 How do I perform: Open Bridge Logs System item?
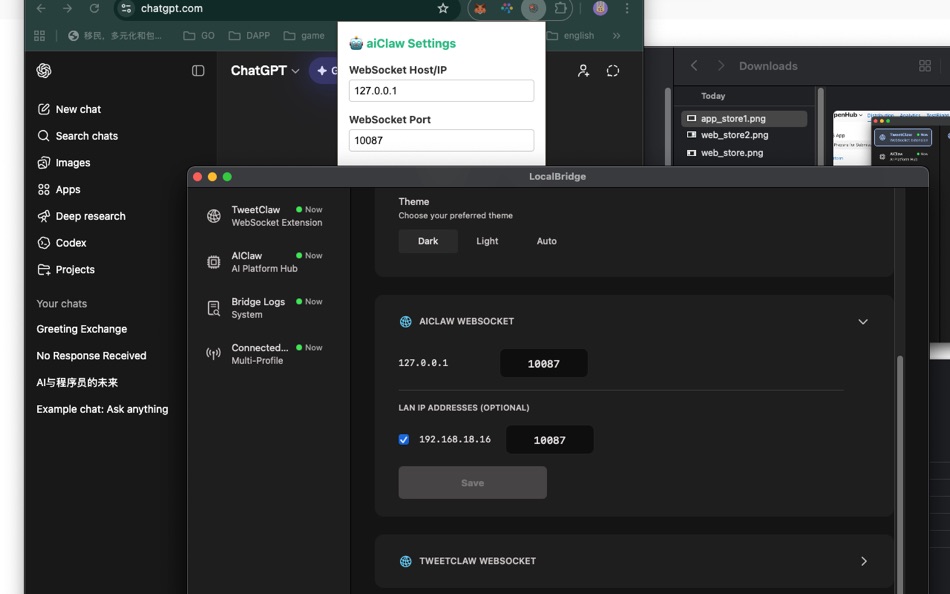click(x=268, y=308)
